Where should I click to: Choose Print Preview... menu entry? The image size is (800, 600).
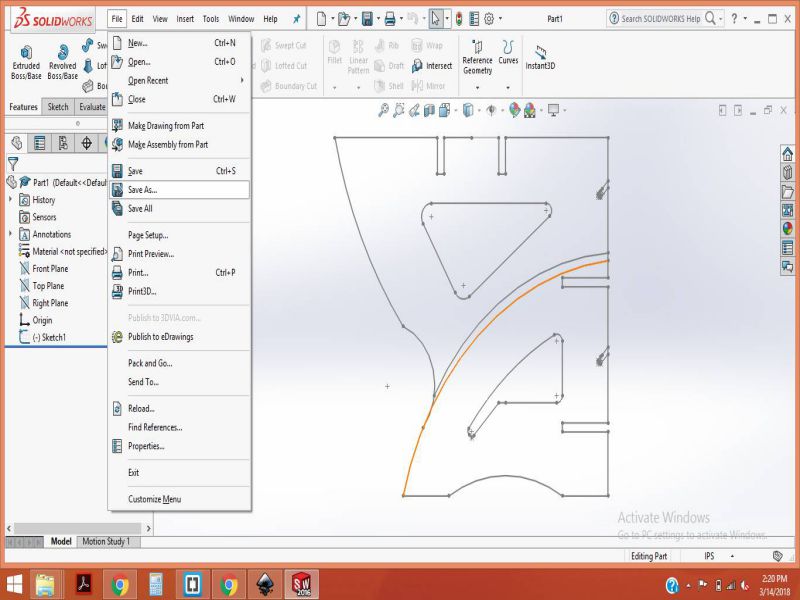pos(179,254)
